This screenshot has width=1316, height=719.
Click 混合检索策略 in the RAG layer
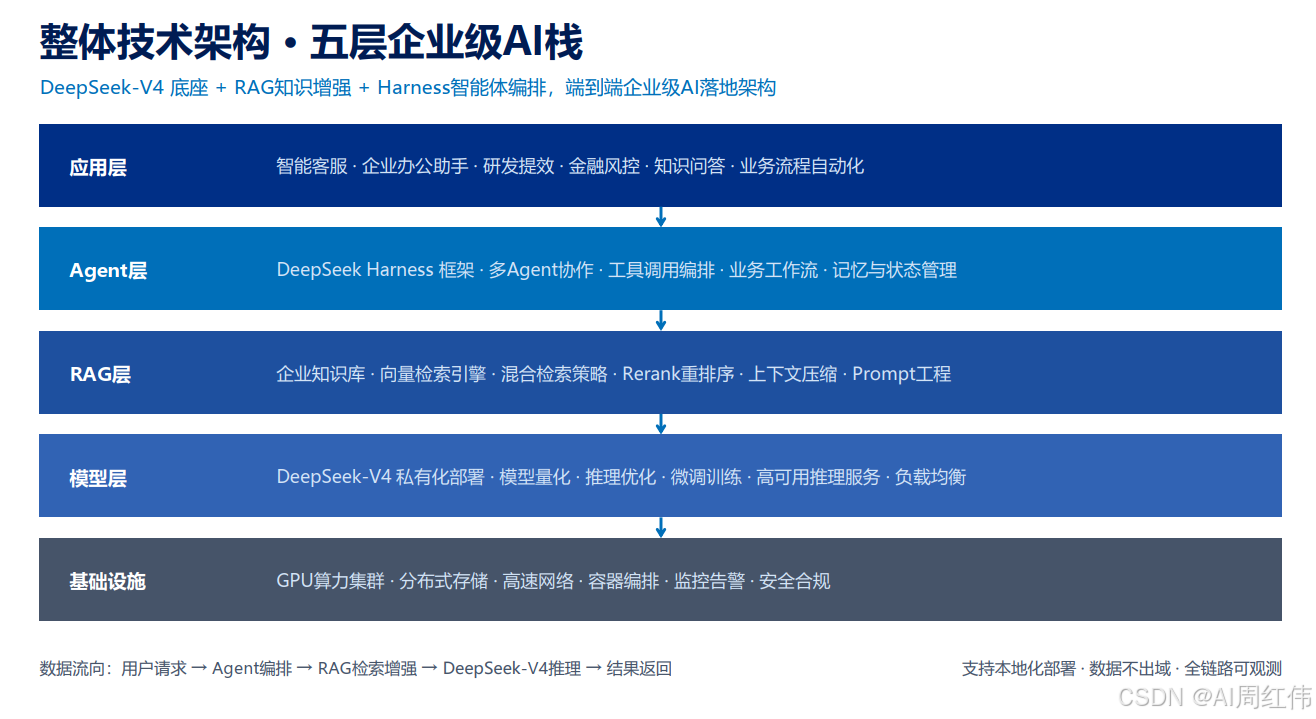pyautogui.click(x=554, y=374)
